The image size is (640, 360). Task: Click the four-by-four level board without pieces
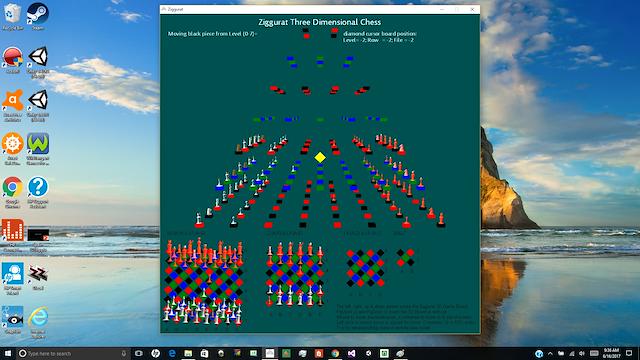365,268
